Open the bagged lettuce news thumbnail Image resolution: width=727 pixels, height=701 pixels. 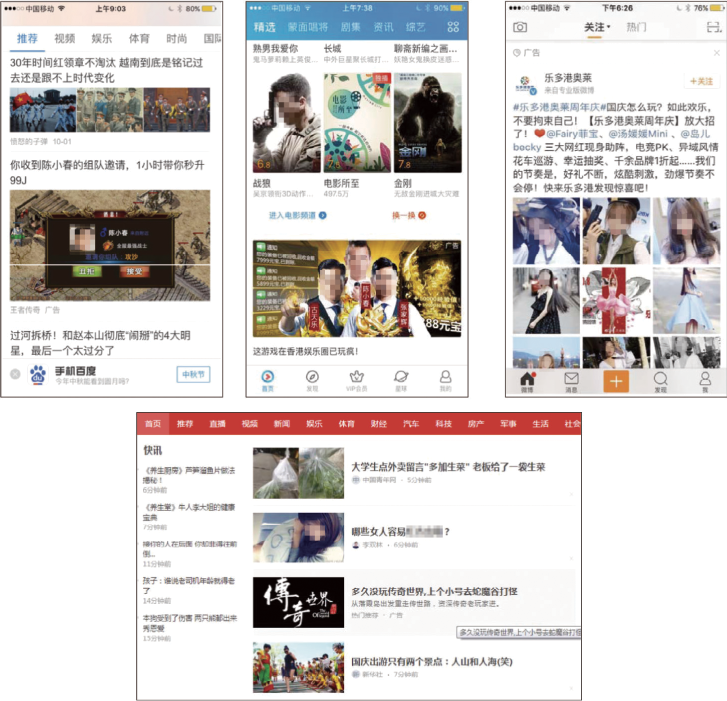[x=298, y=473]
